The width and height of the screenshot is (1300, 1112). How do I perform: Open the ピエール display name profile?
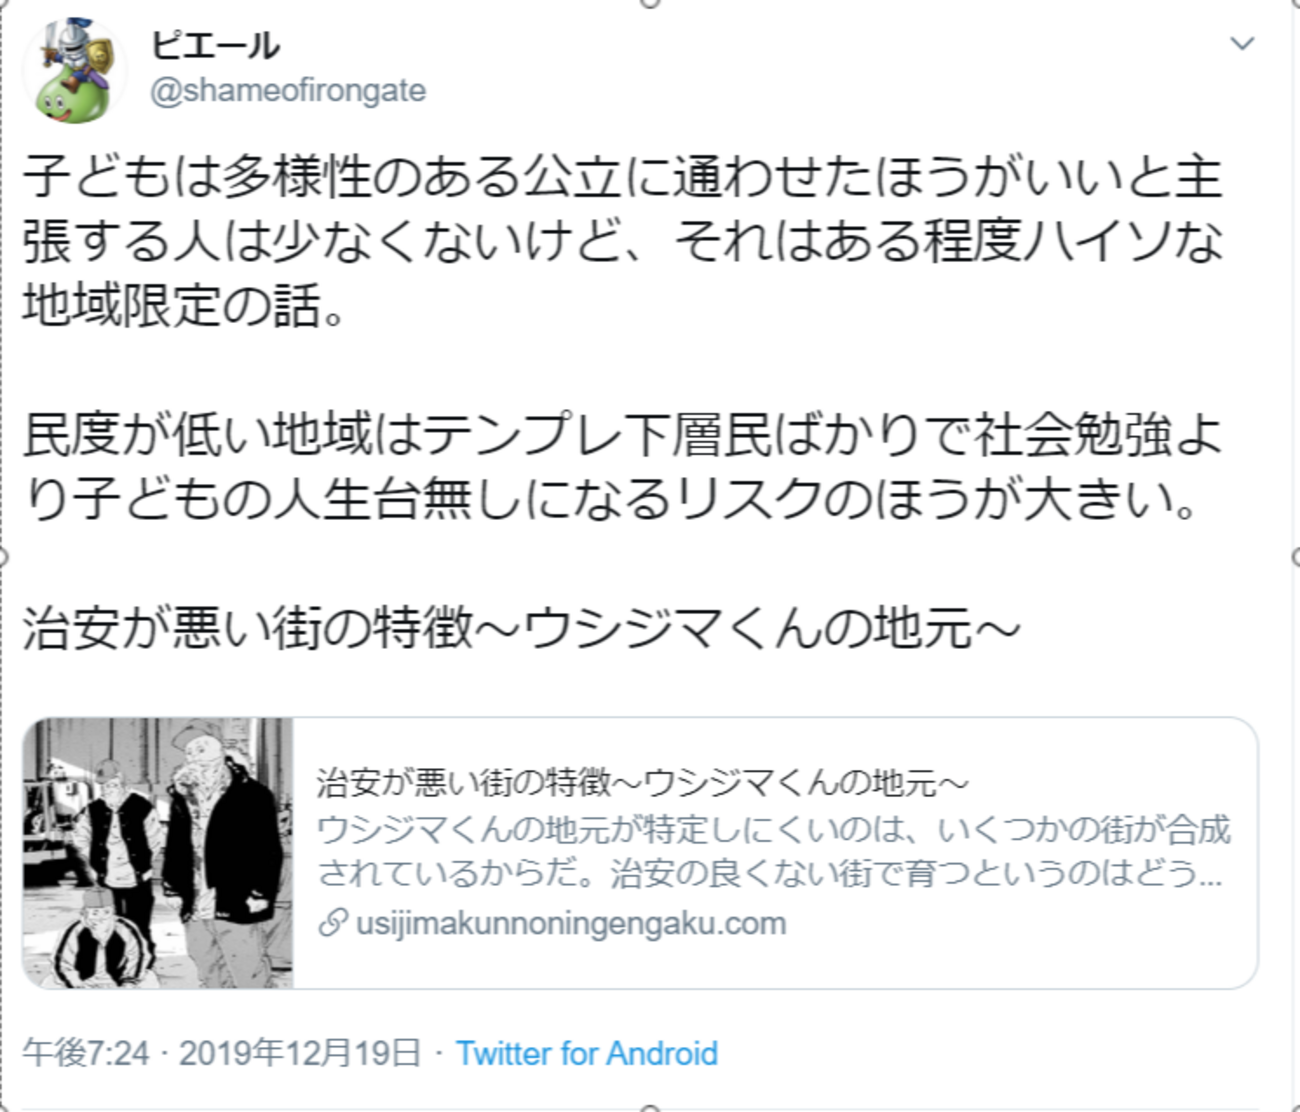(x=215, y=45)
